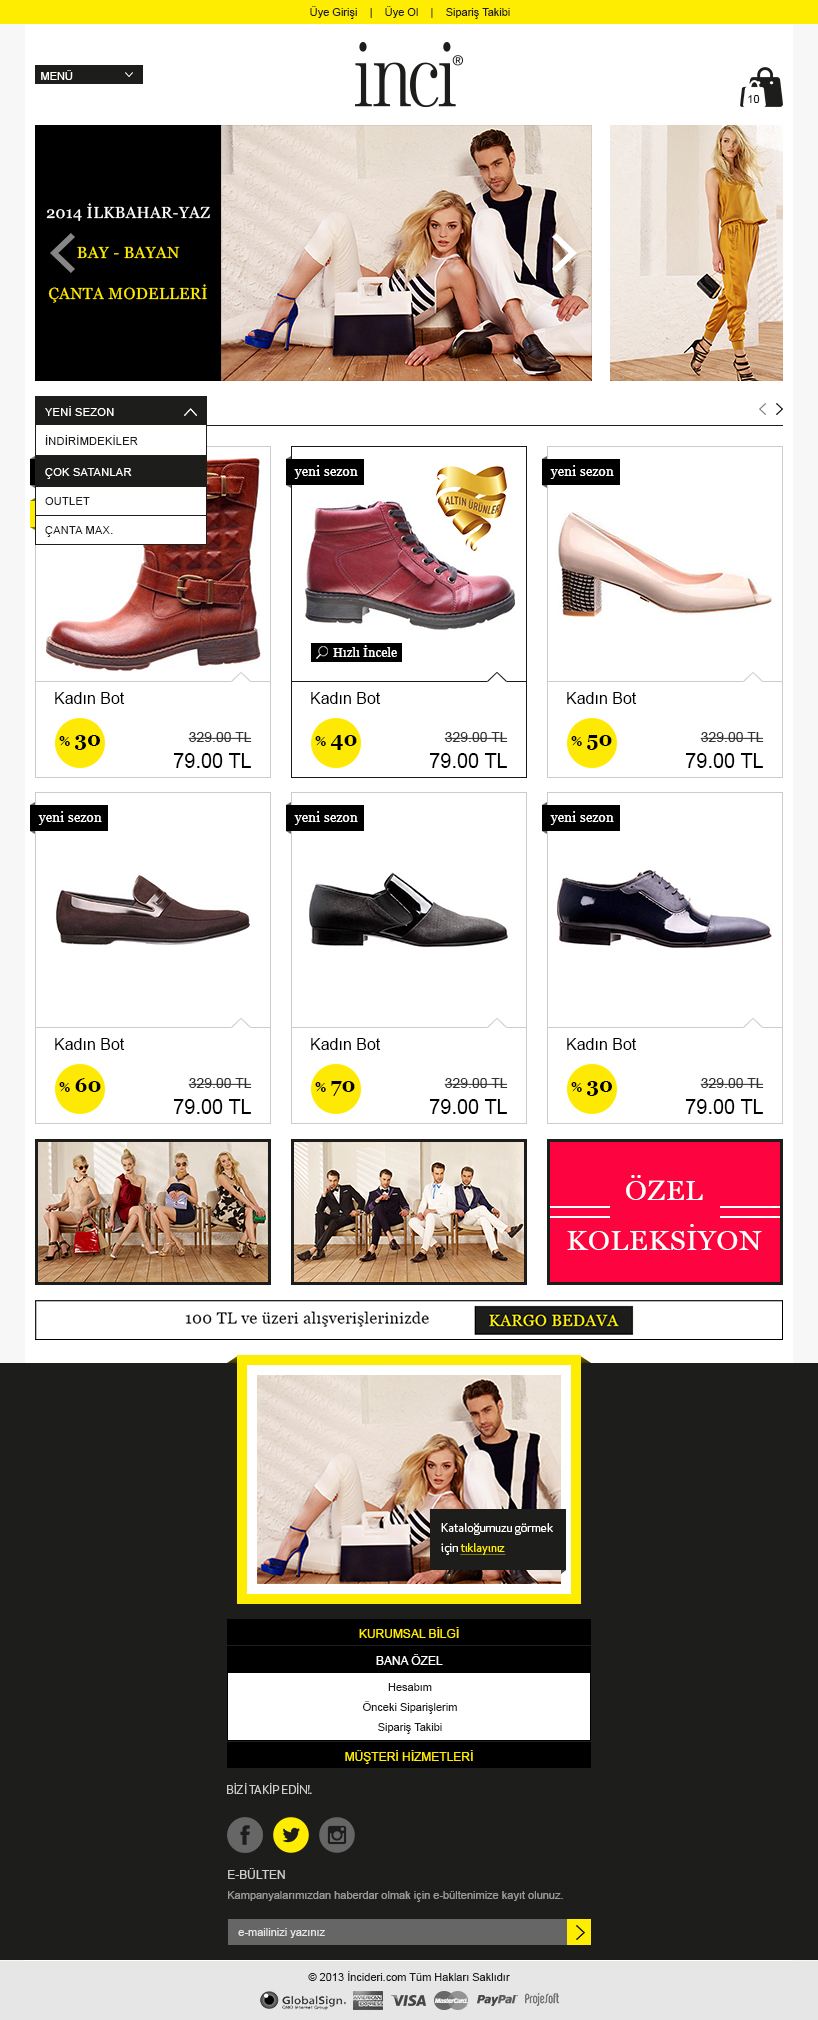
Task: Focus the e-mailinizi yazınız input field
Action: (397, 1932)
